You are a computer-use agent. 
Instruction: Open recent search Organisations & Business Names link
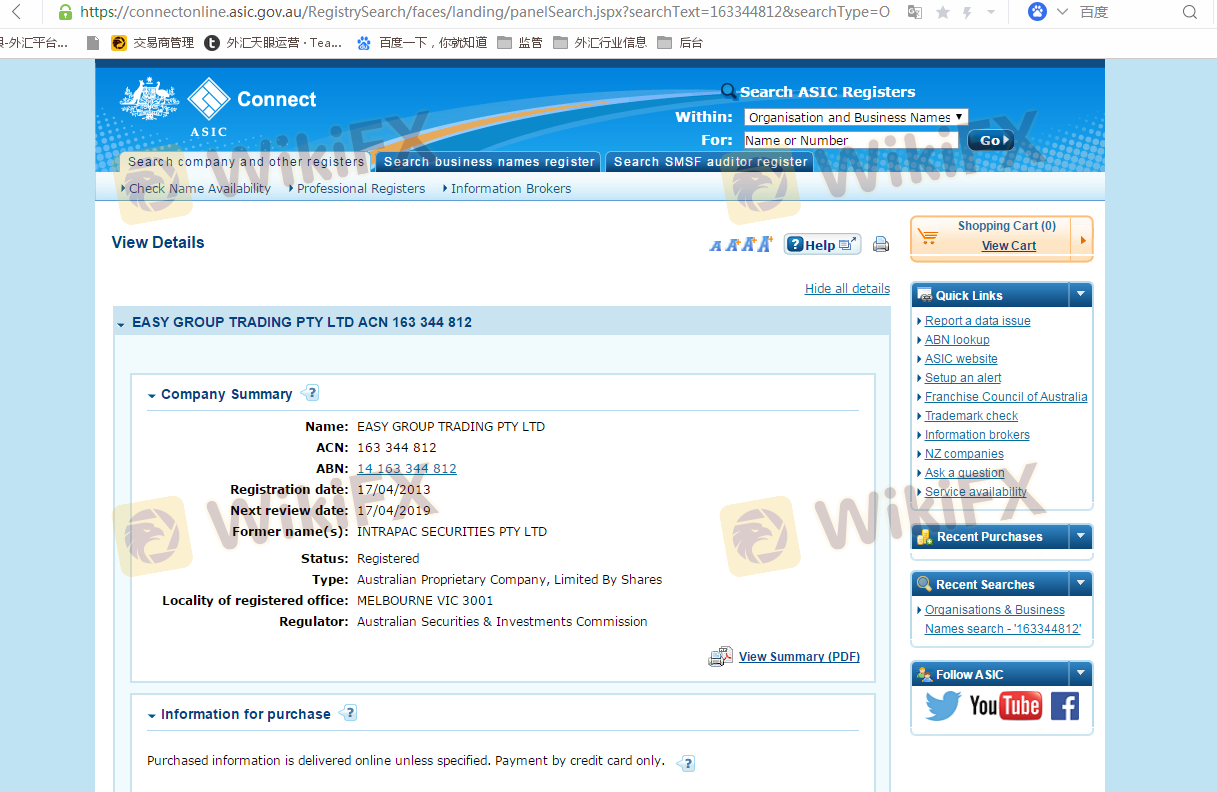coord(1003,619)
